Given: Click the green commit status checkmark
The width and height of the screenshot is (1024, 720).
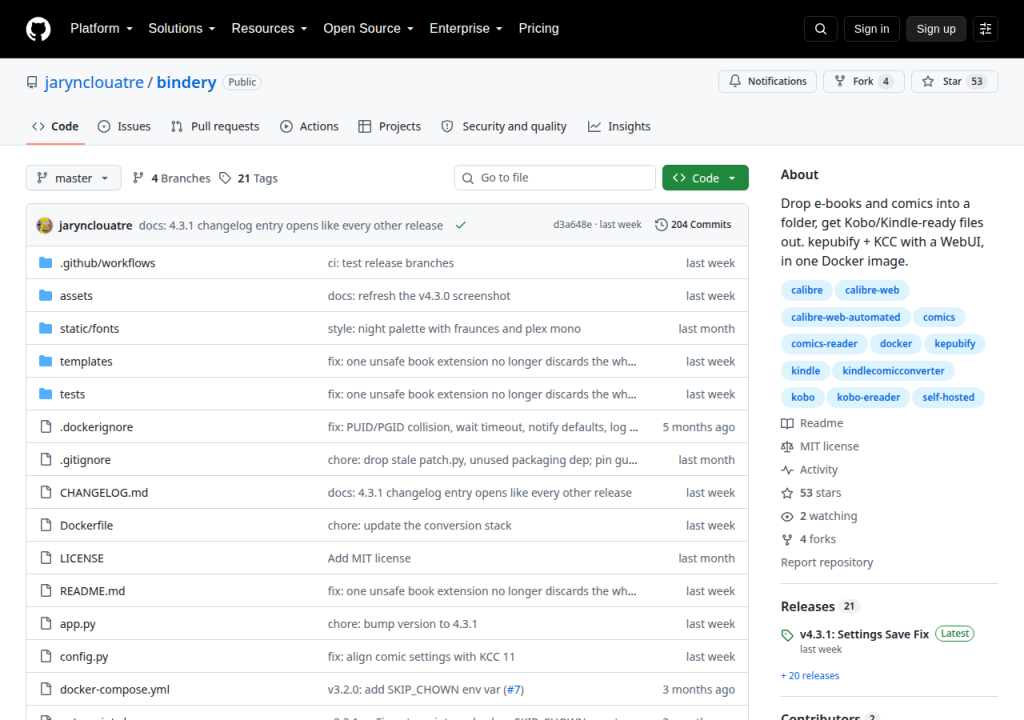Looking at the screenshot, I should (461, 225).
